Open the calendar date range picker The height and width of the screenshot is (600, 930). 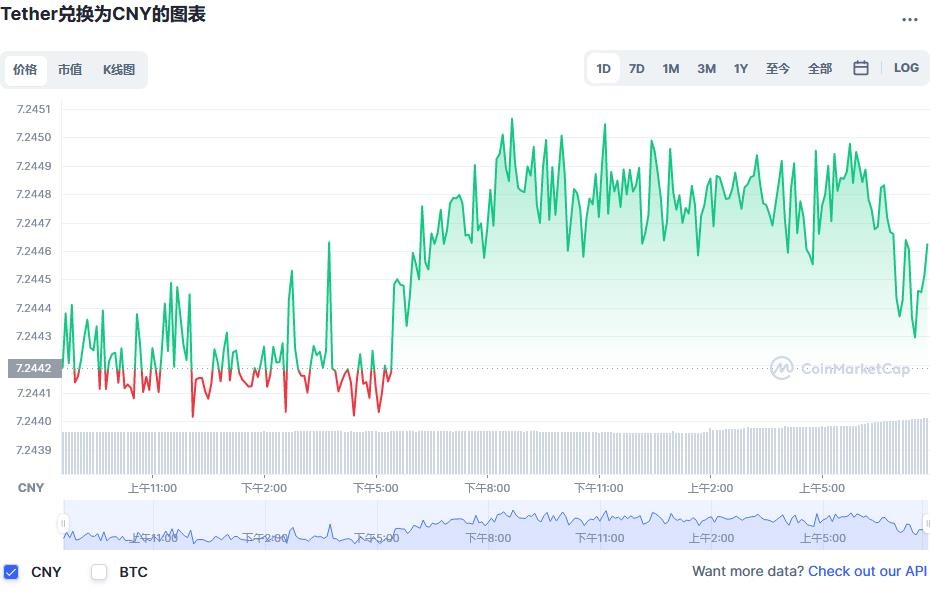pyautogui.click(x=860, y=68)
